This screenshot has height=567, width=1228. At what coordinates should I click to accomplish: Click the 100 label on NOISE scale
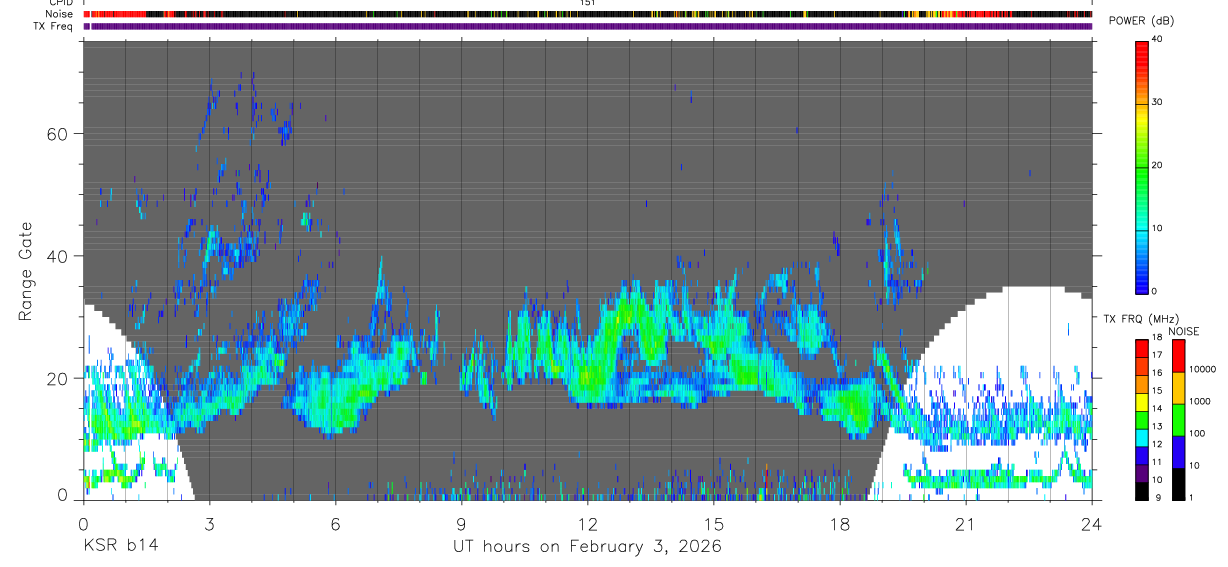pyautogui.click(x=1198, y=434)
